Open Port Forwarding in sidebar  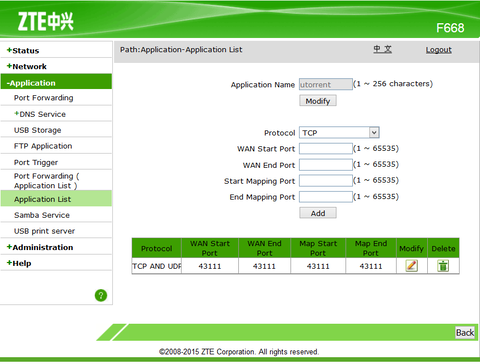click(44, 98)
